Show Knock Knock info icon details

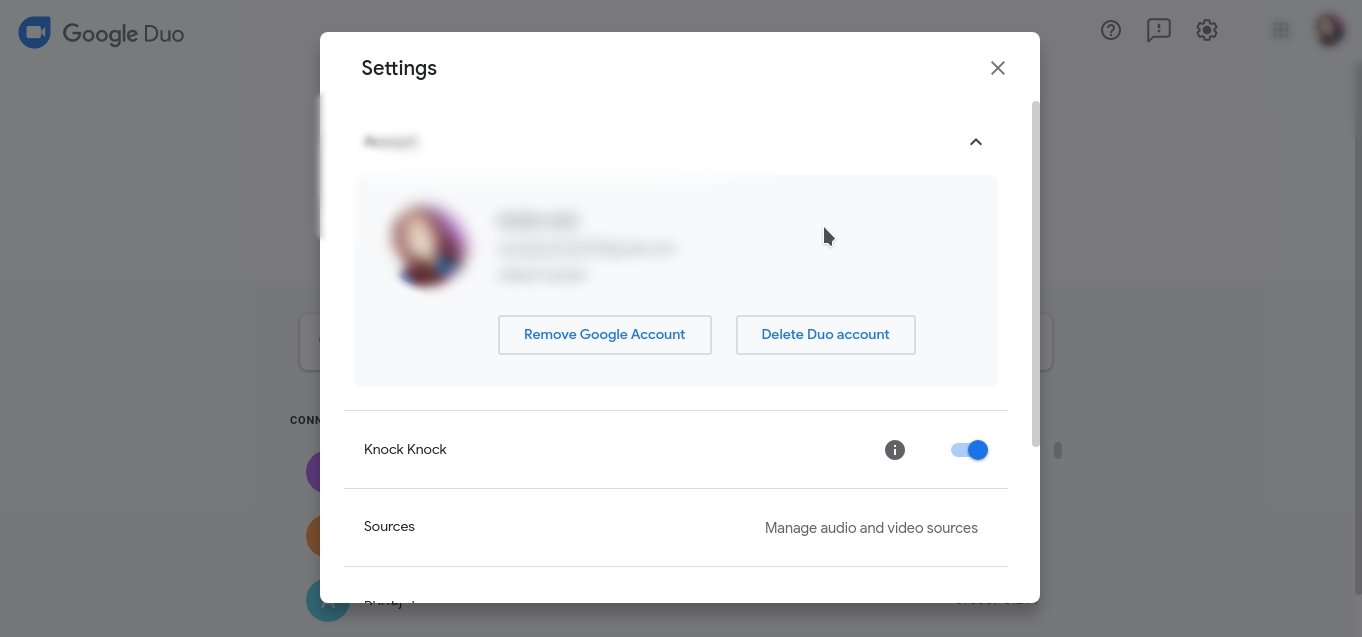click(x=895, y=450)
